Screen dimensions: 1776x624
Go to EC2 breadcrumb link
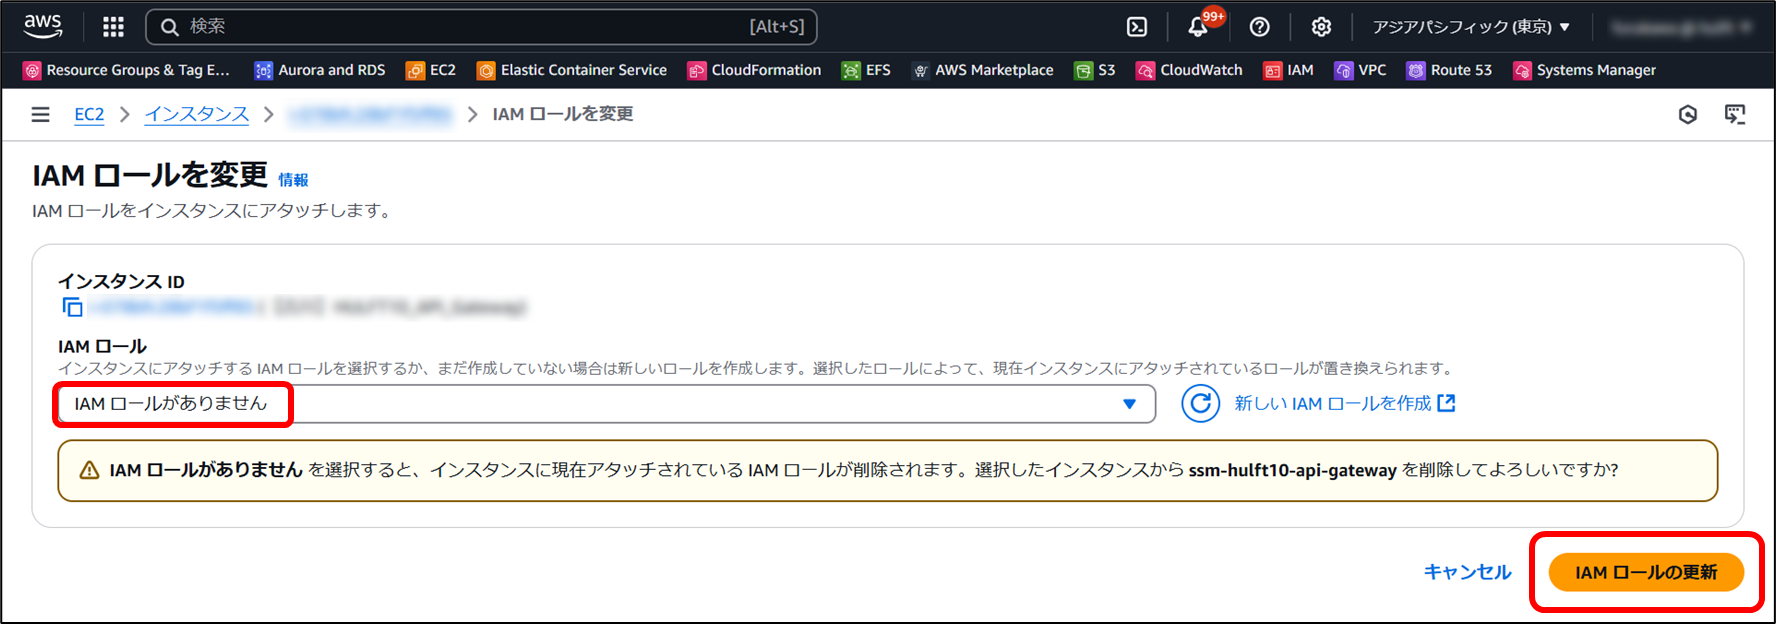click(x=89, y=114)
